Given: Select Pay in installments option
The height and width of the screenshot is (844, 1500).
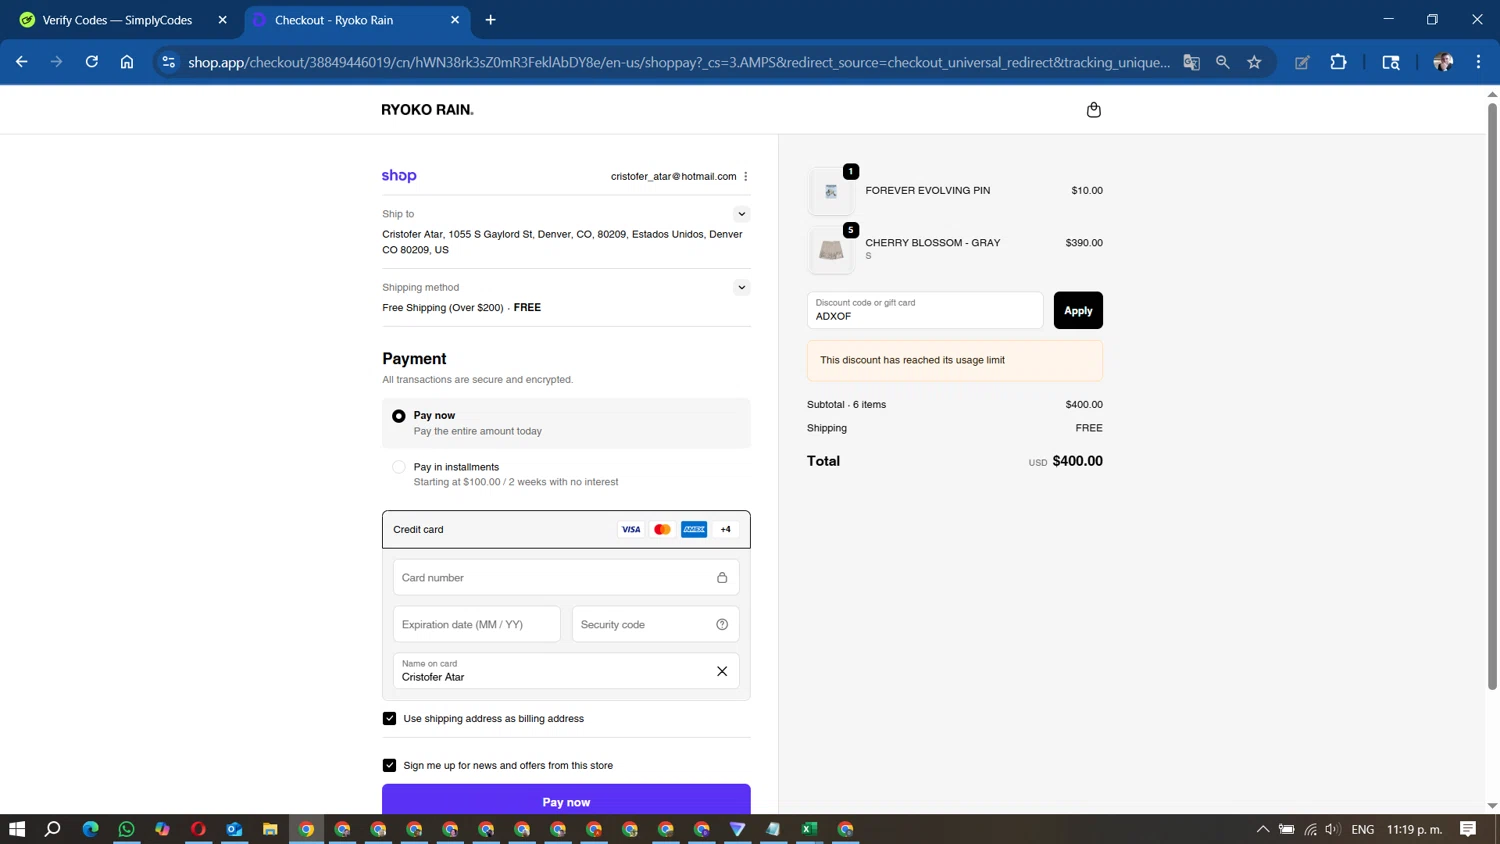Looking at the screenshot, I should pos(399,467).
